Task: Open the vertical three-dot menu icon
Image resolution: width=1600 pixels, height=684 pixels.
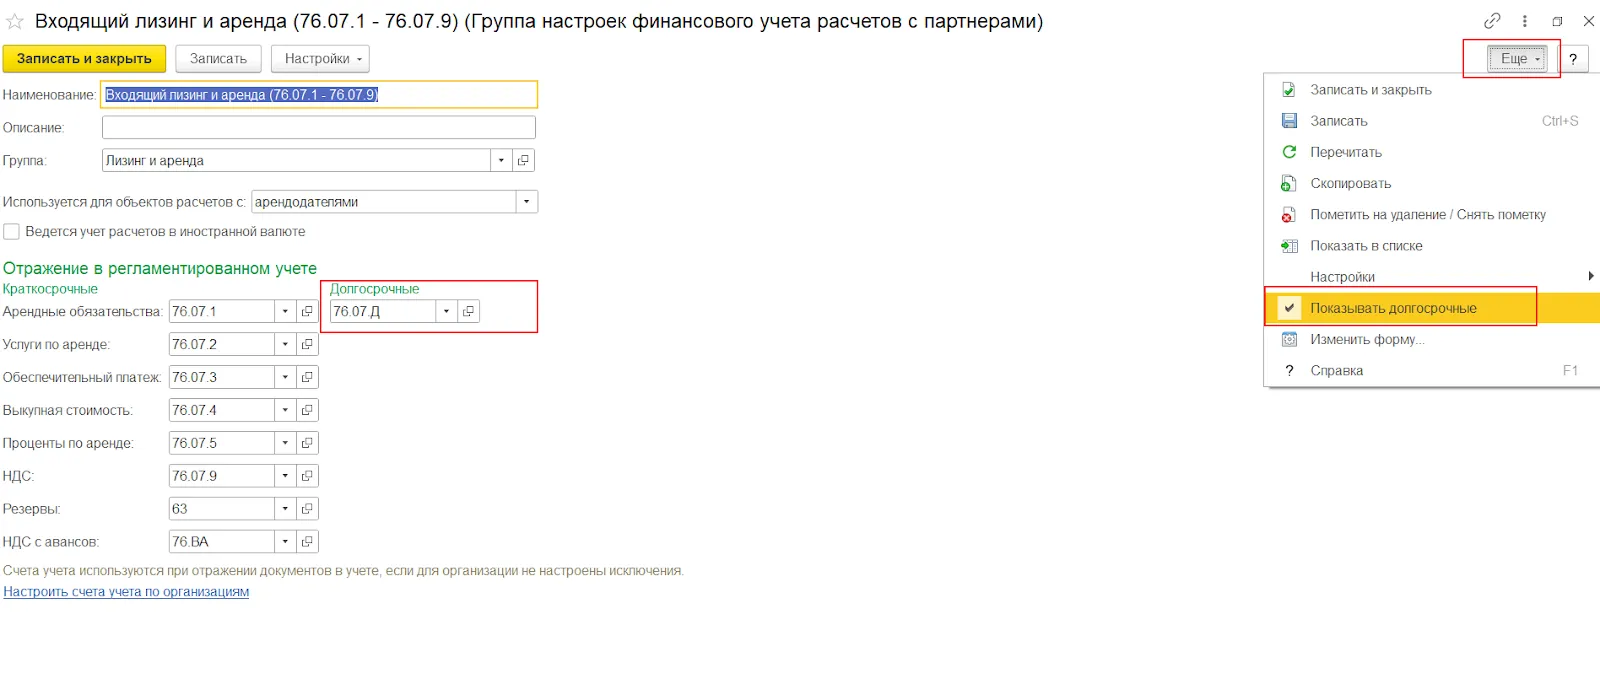Action: point(1524,21)
